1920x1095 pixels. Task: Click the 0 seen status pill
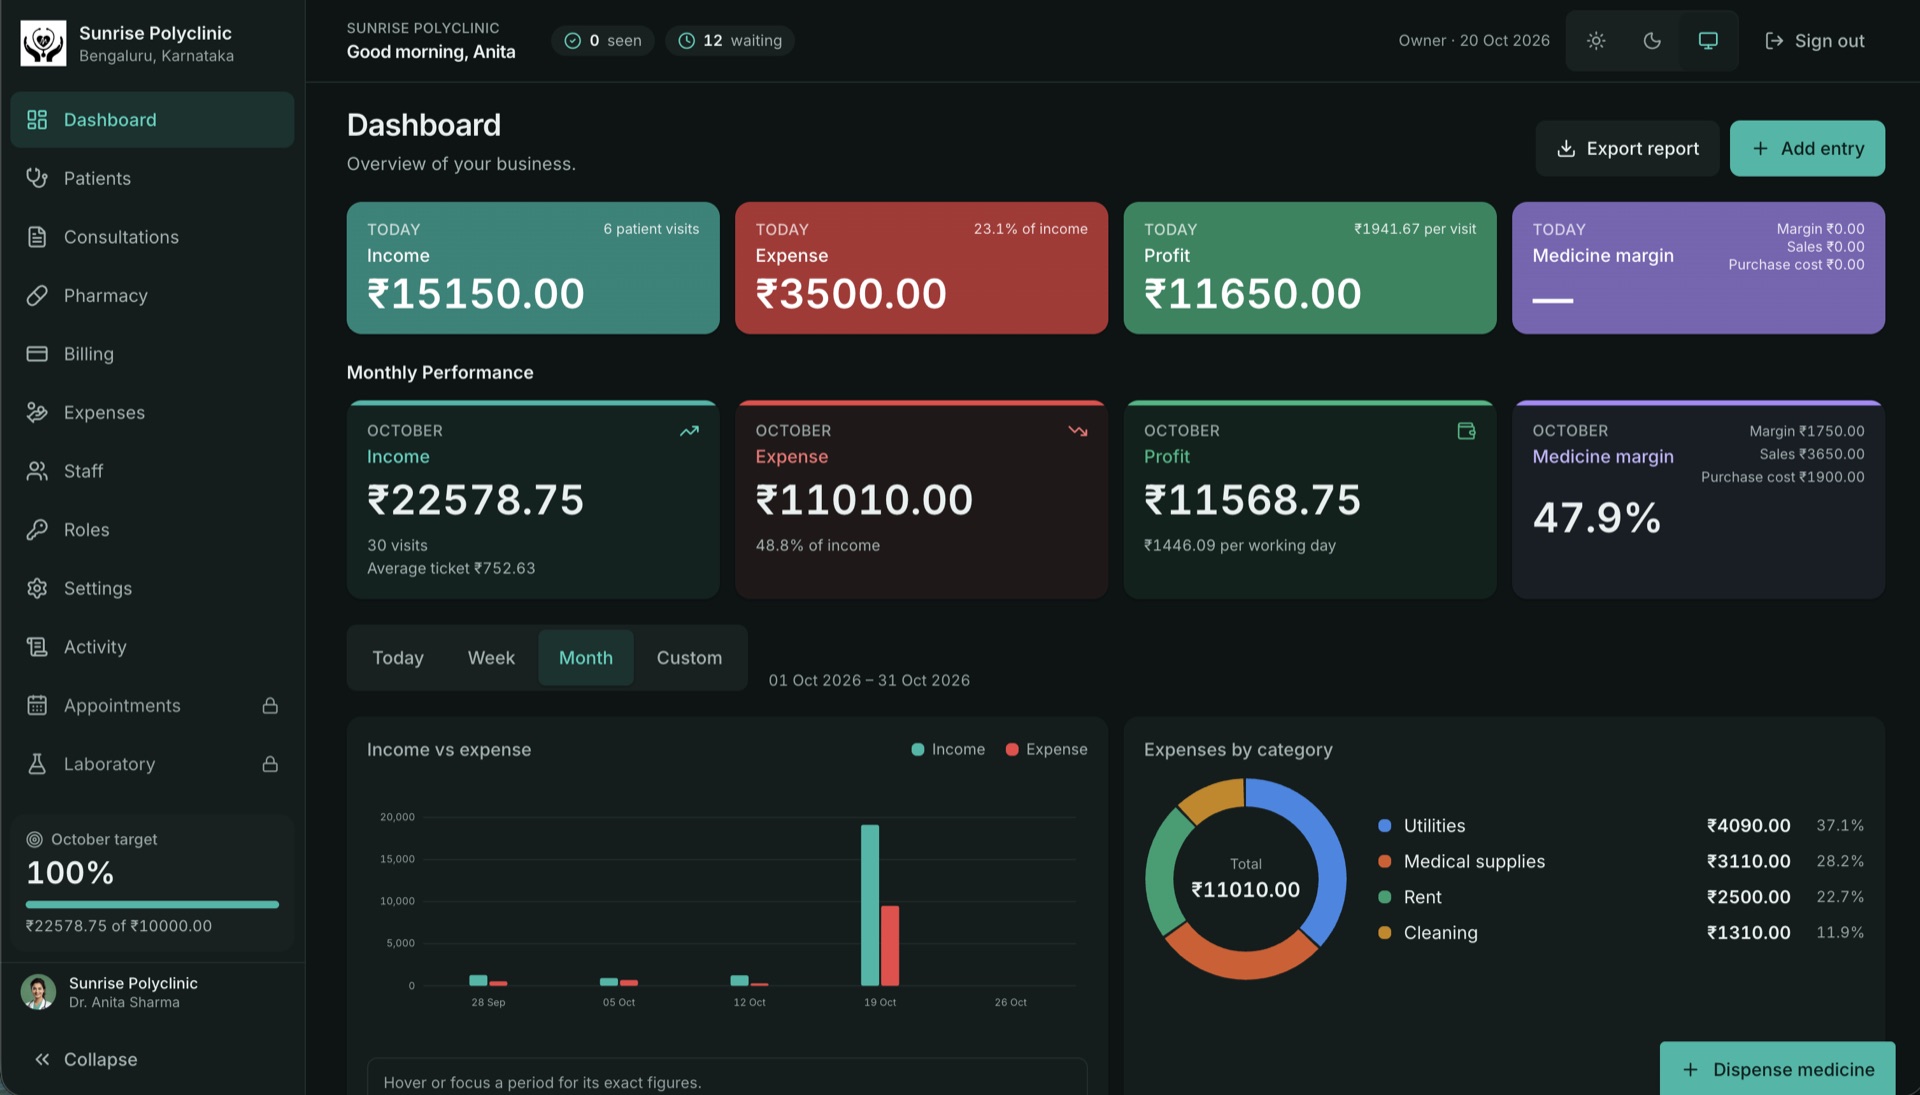603,41
